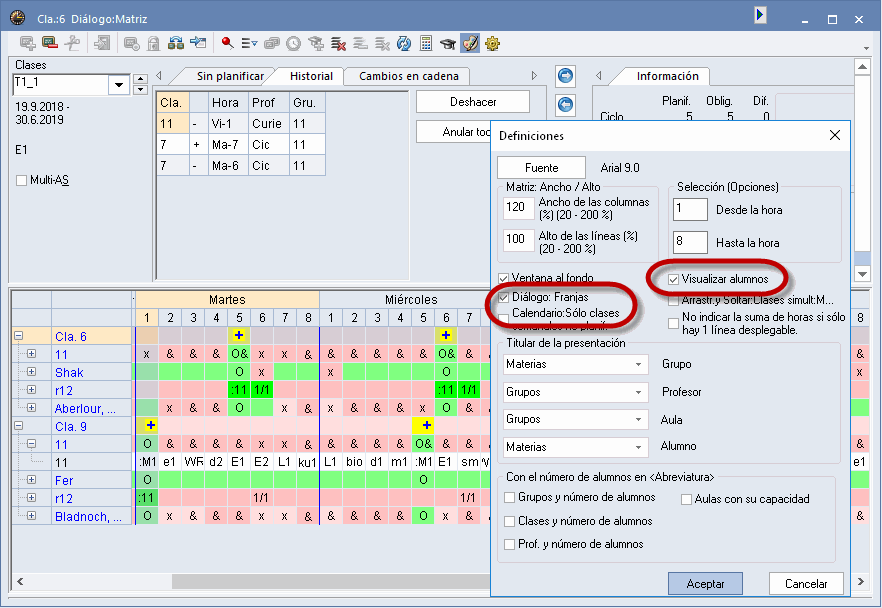Open the Aula presentation dropdown

click(x=575, y=420)
